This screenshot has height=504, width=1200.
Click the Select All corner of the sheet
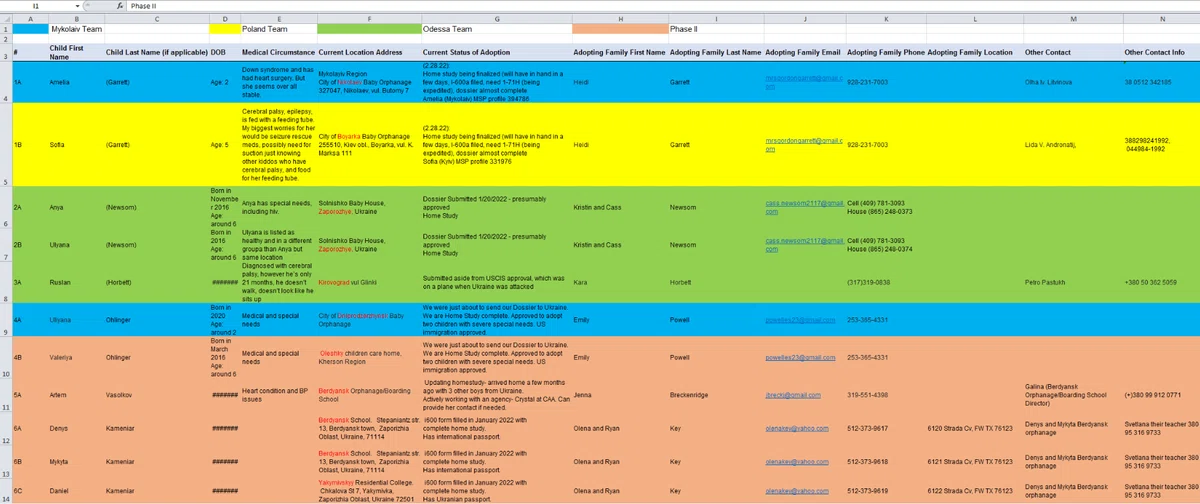point(5,18)
